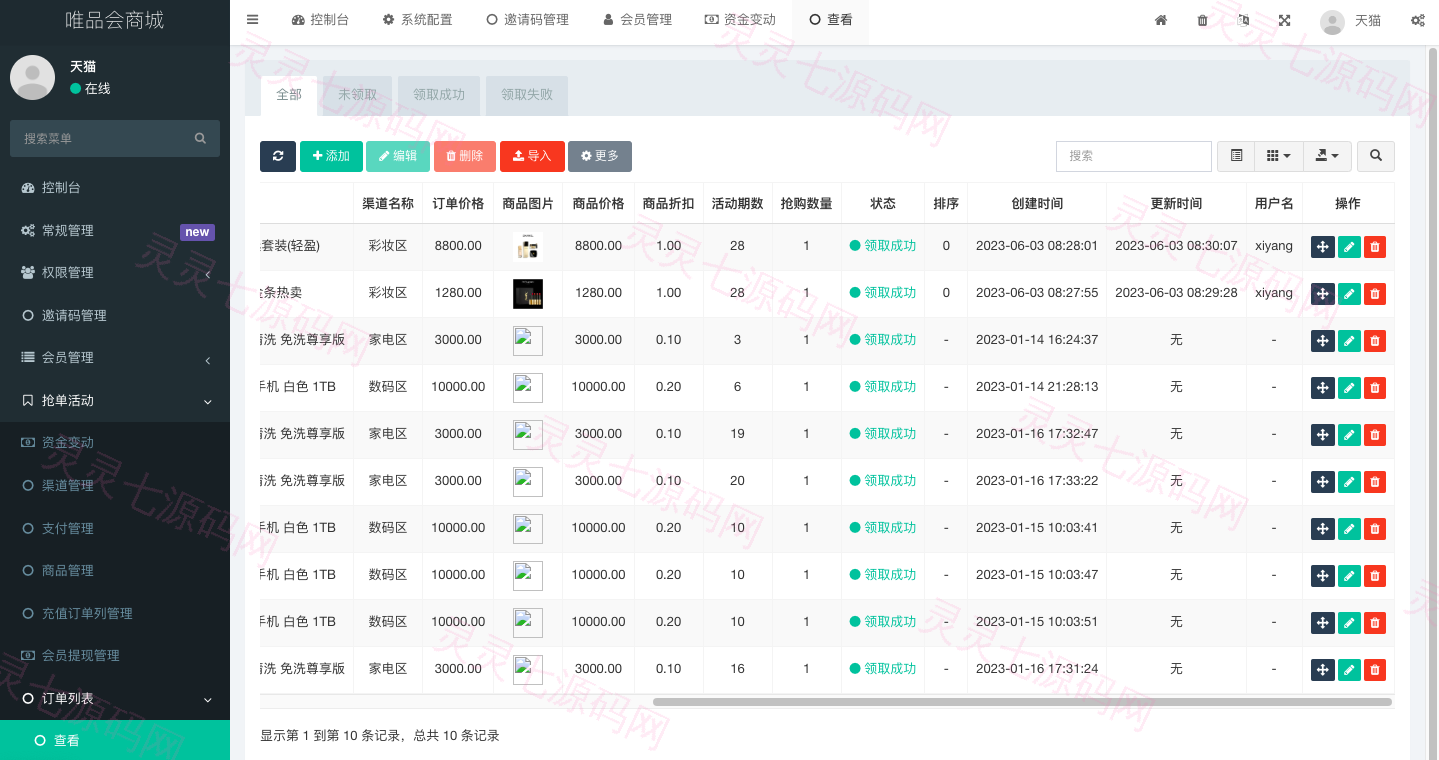The image size is (1439, 760).
Task: Click the 删除 toolbar button
Action: [x=464, y=156]
